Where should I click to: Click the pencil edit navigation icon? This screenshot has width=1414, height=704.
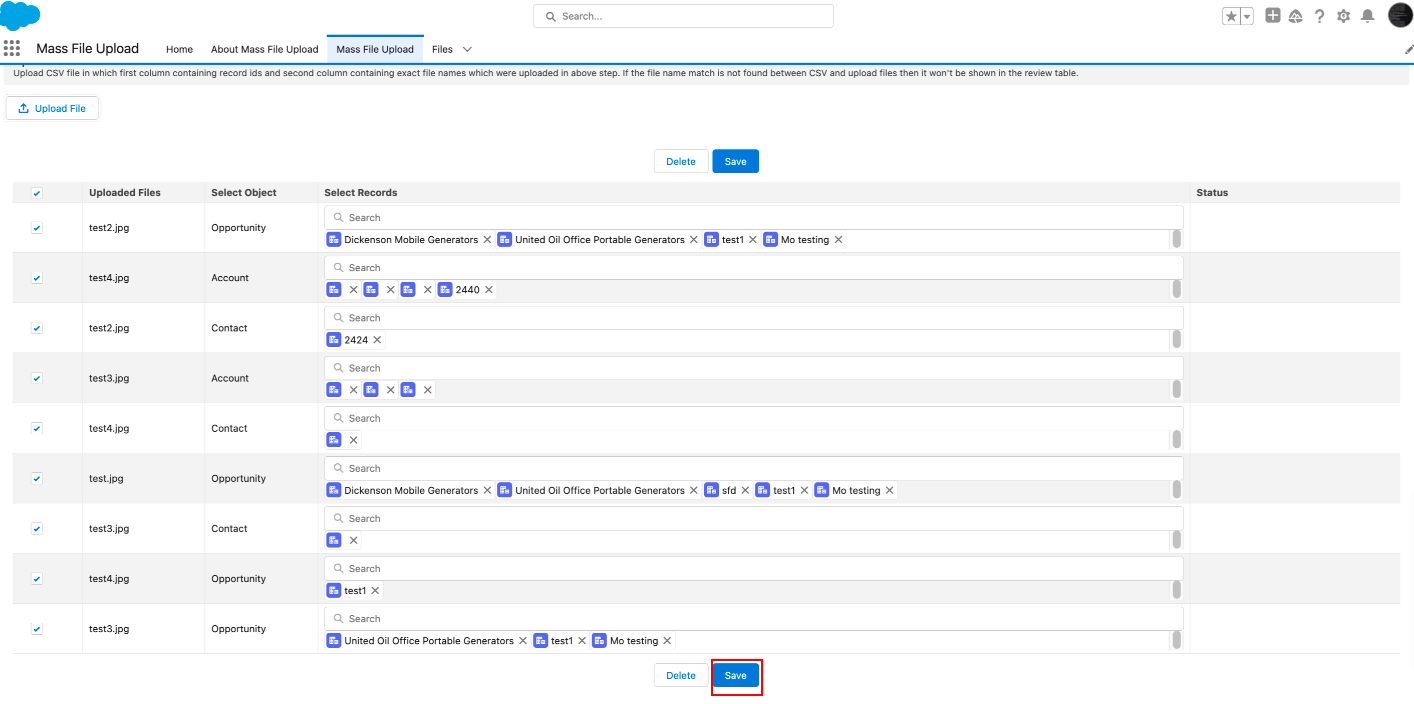click(x=1409, y=49)
